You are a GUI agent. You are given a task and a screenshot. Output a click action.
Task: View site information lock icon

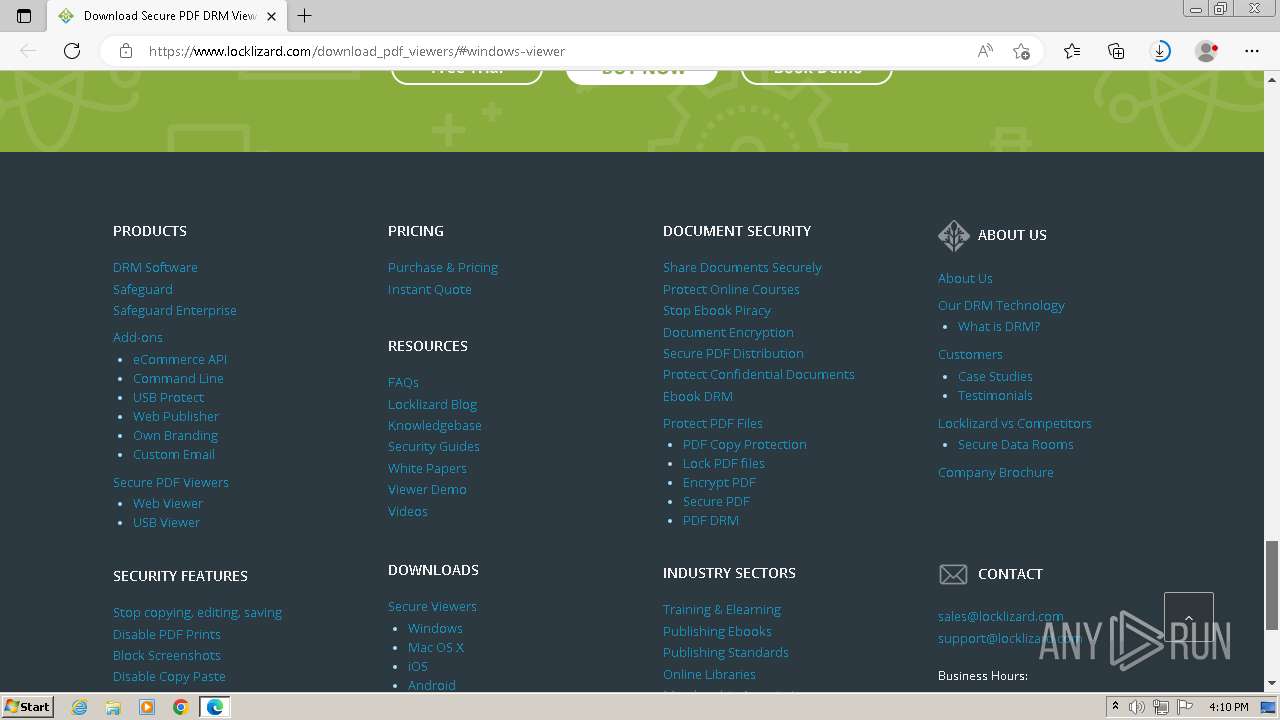(x=126, y=51)
